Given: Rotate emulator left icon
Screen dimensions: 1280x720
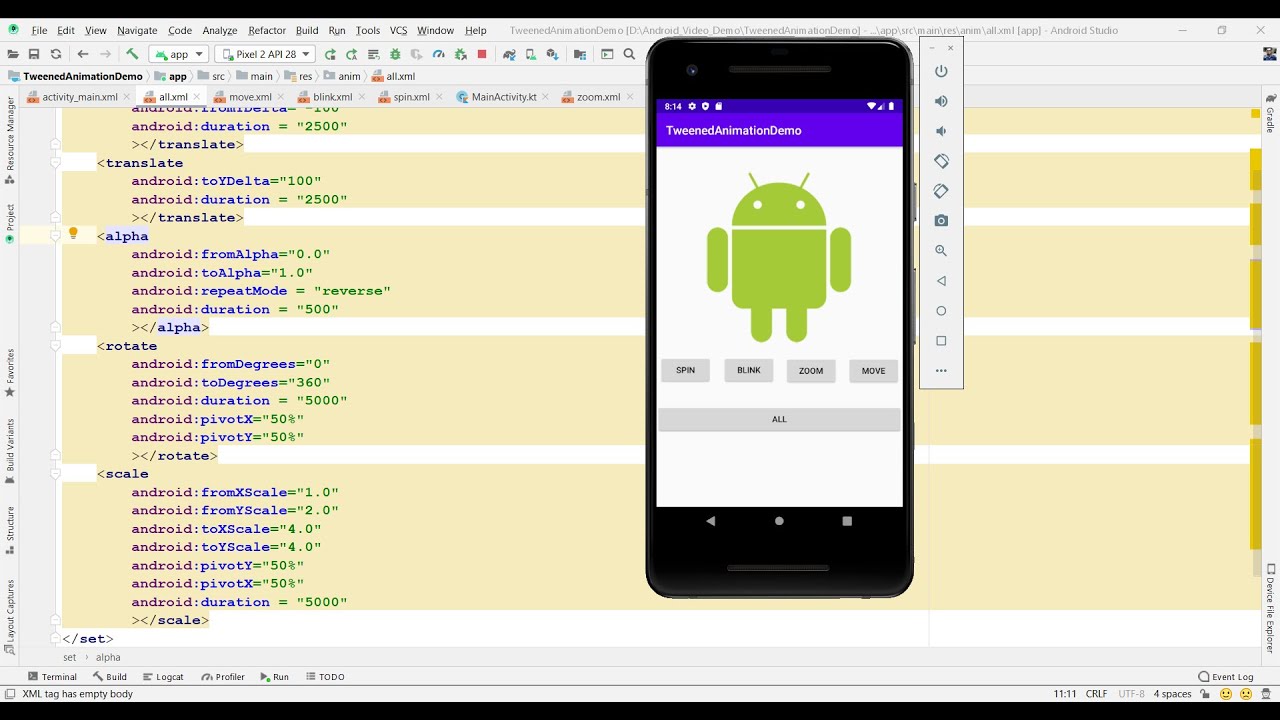Looking at the screenshot, I should pos(941,161).
